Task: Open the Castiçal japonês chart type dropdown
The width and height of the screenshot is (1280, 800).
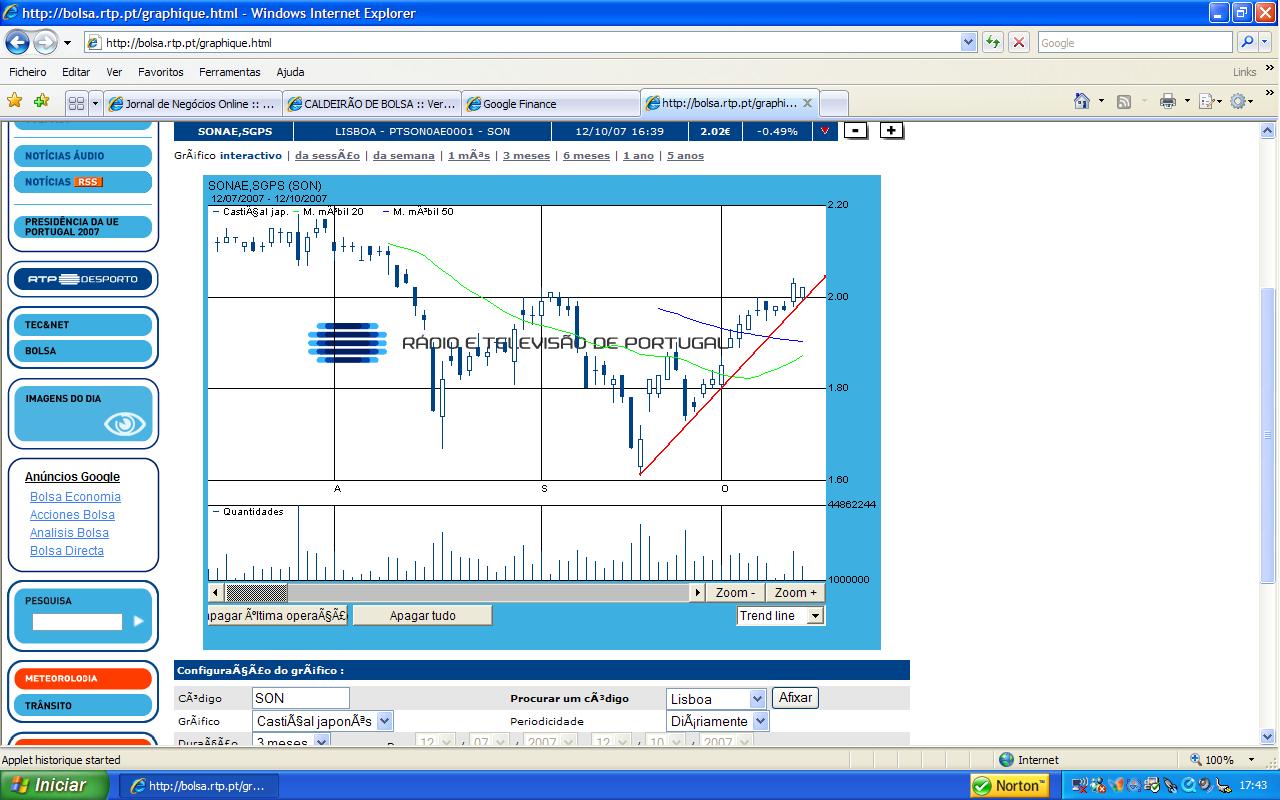Action: (385, 721)
